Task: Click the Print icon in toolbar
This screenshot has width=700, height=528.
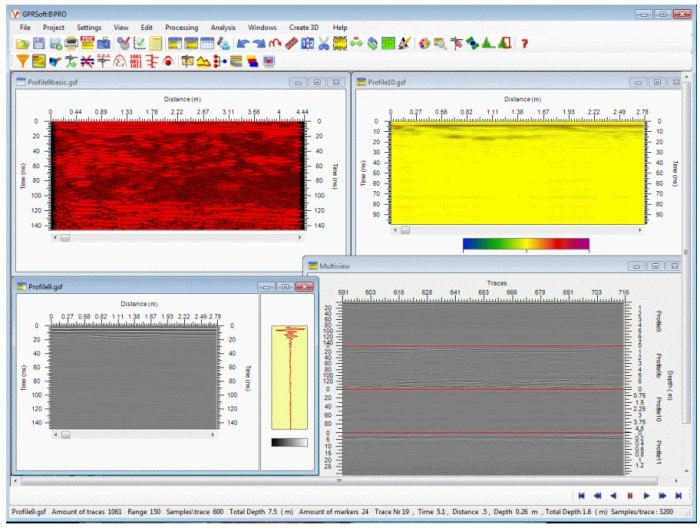Action: pyautogui.click(x=71, y=44)
